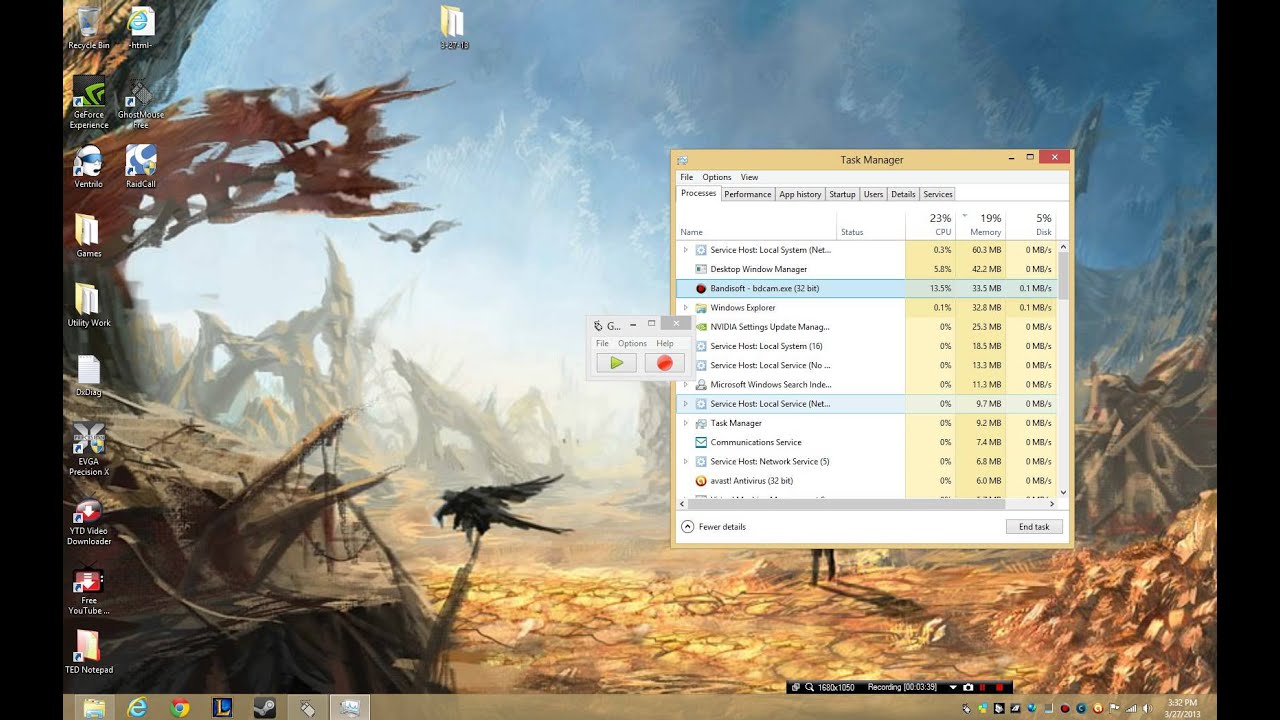The width and height of the screenshot is (1280, 720).
Task: Switch to the Services tab
Action: point(938,194)
